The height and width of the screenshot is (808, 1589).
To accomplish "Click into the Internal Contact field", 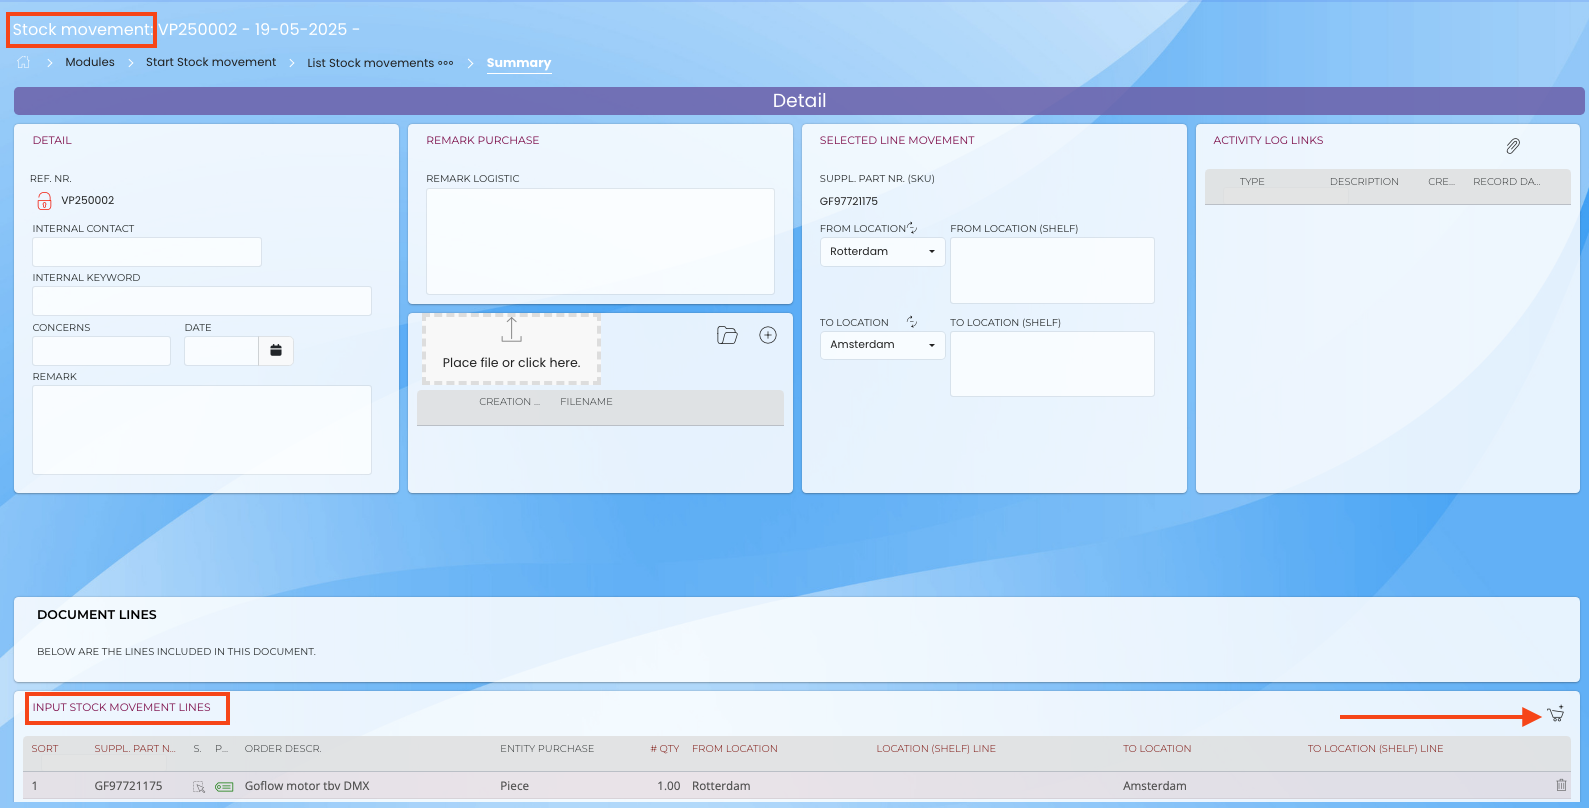I will (147, 252).
